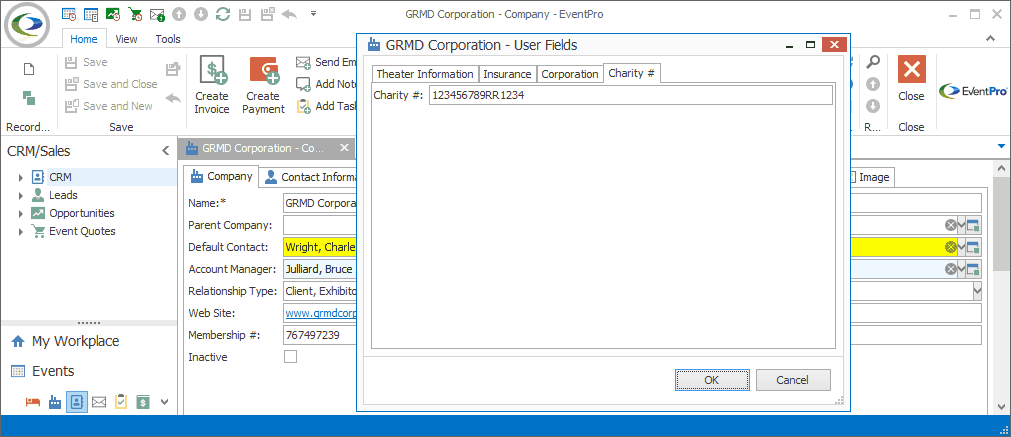Open Parent Company record lookup window icon
The image size is (1011, 437).
[974, 225]
